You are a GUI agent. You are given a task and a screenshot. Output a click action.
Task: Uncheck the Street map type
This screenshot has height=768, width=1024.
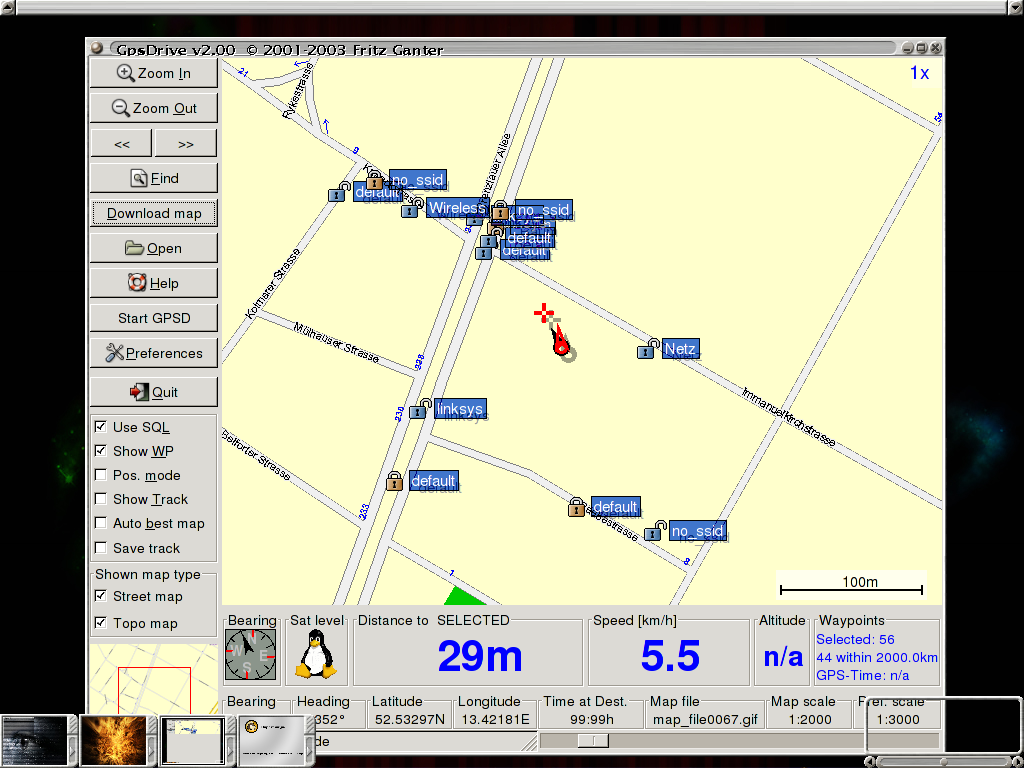coord(101,596)
